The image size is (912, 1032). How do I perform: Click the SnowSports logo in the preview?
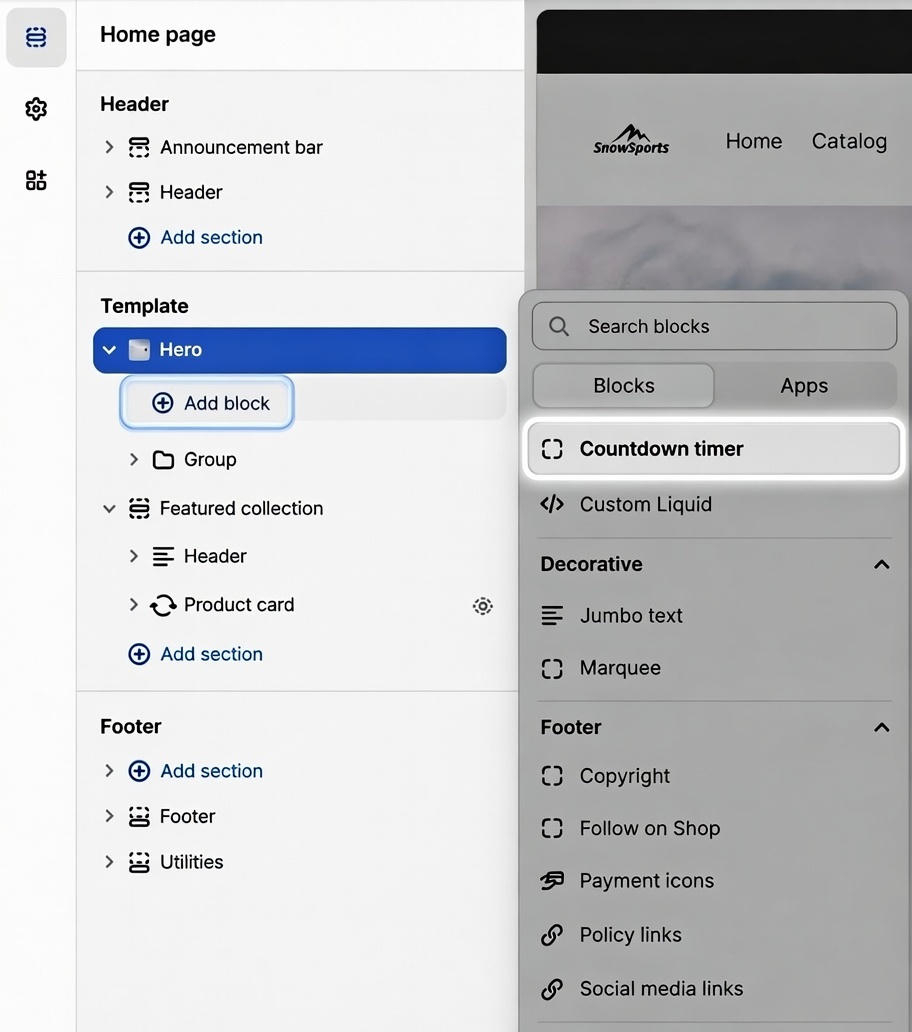pyautogui.click(x=630, y=139)
